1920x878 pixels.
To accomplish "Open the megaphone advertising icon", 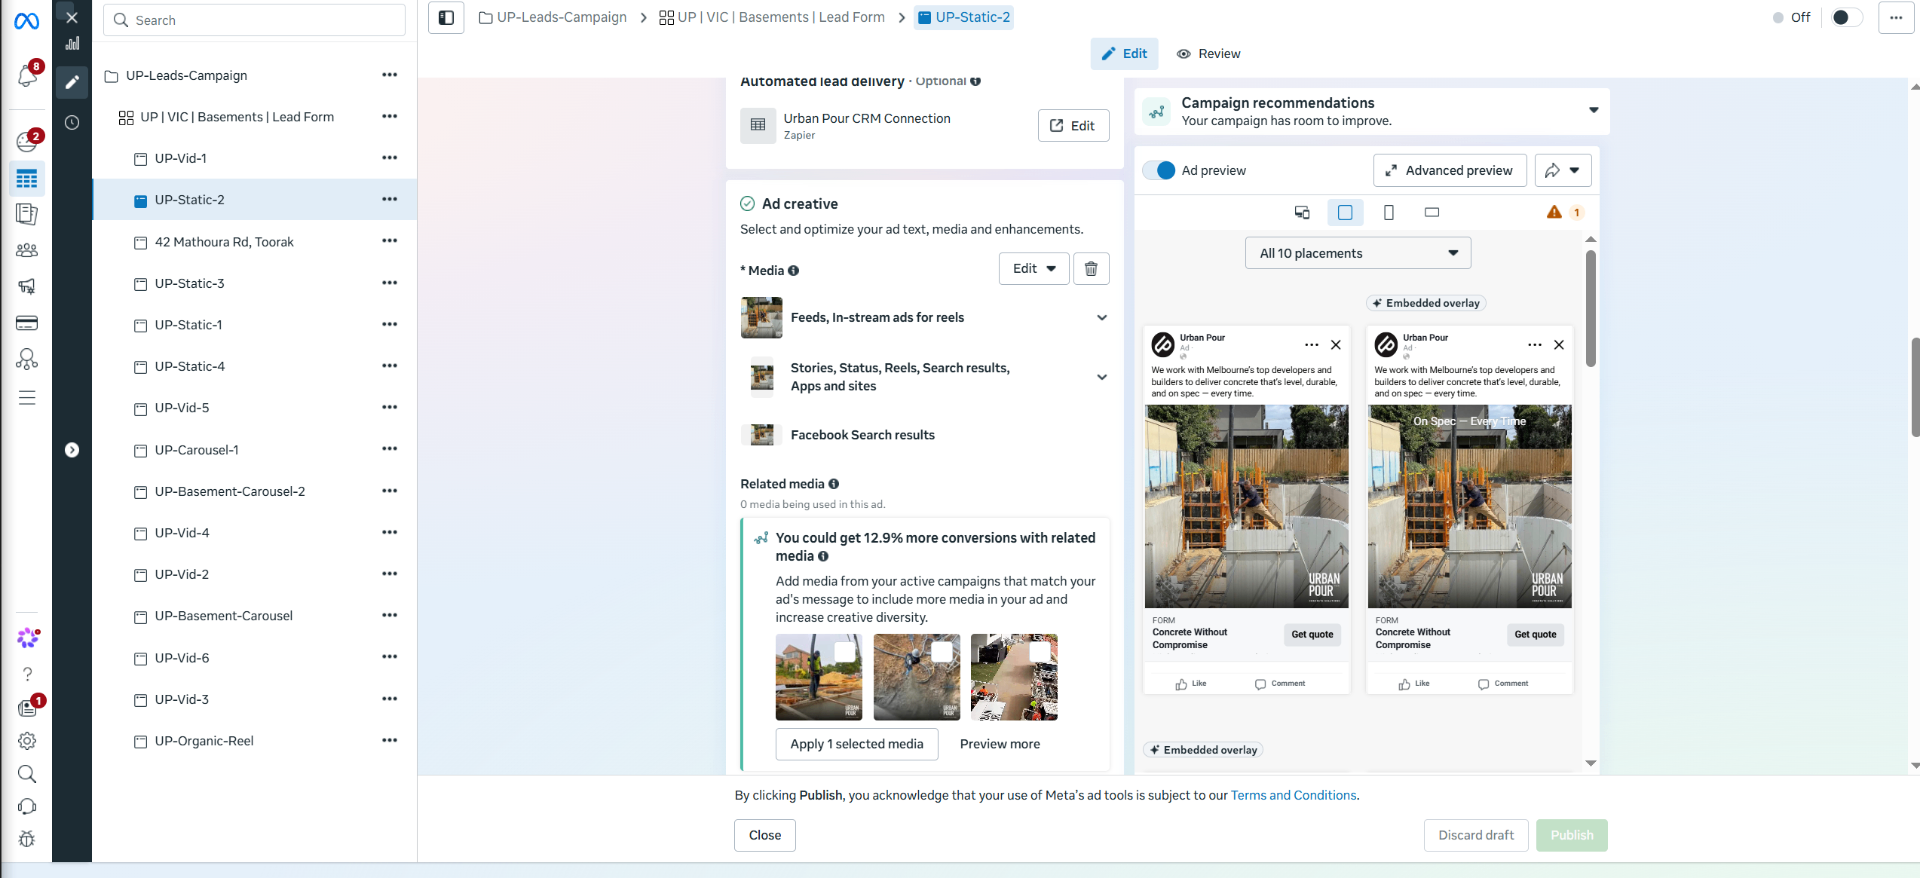I will click(x=27, y=286).
